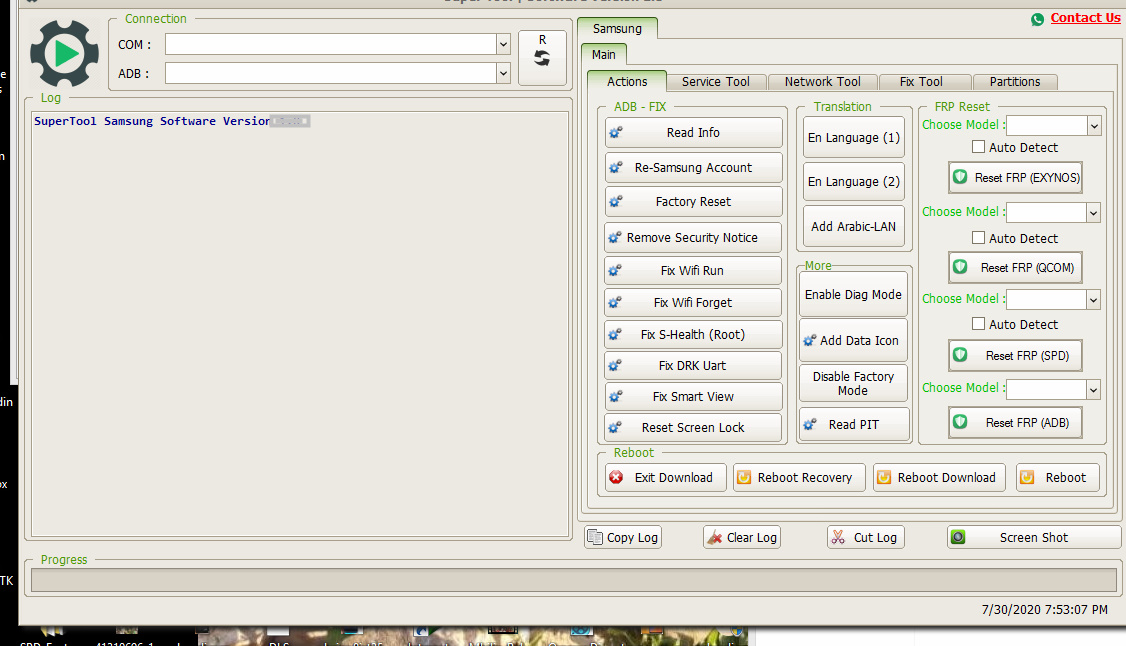
Task: Click the power icon on Reboot Recovery
Action: [744, 477]
